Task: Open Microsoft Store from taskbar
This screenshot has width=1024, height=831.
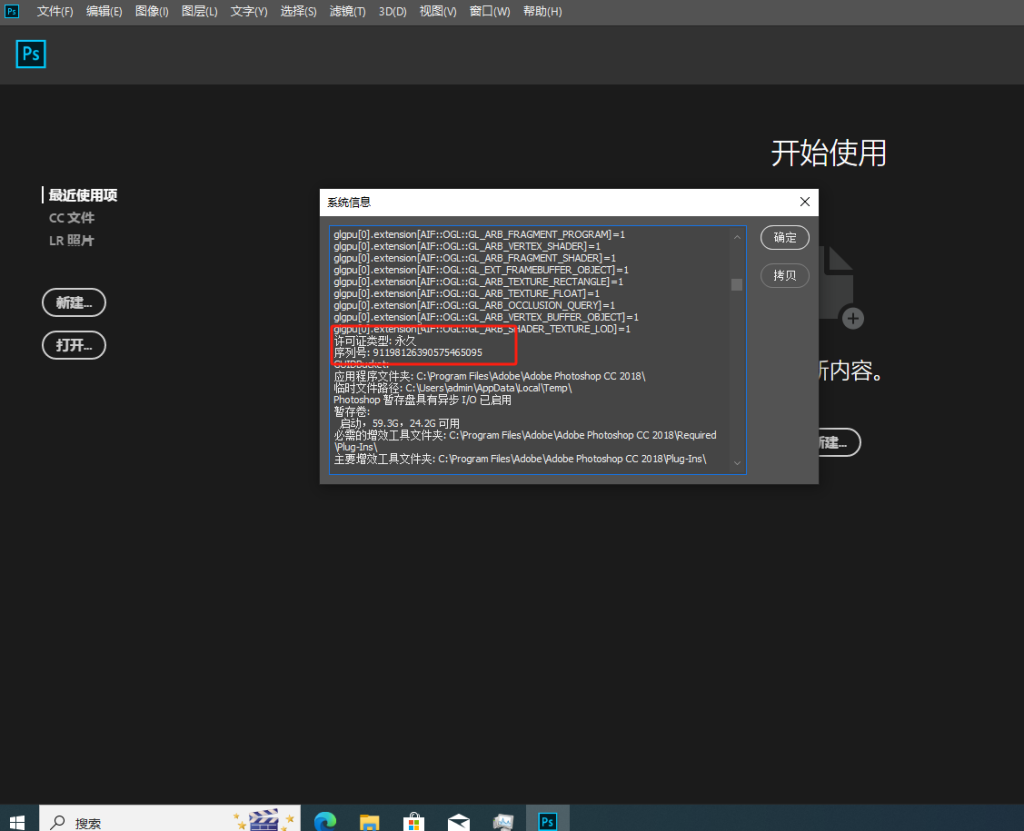Action: [x=414, y=821]
